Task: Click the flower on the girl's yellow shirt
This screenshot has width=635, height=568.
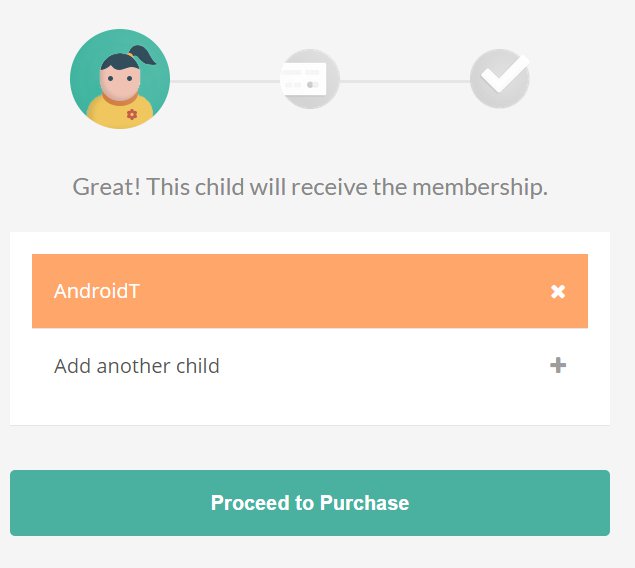Action: (x=132, y=115)
